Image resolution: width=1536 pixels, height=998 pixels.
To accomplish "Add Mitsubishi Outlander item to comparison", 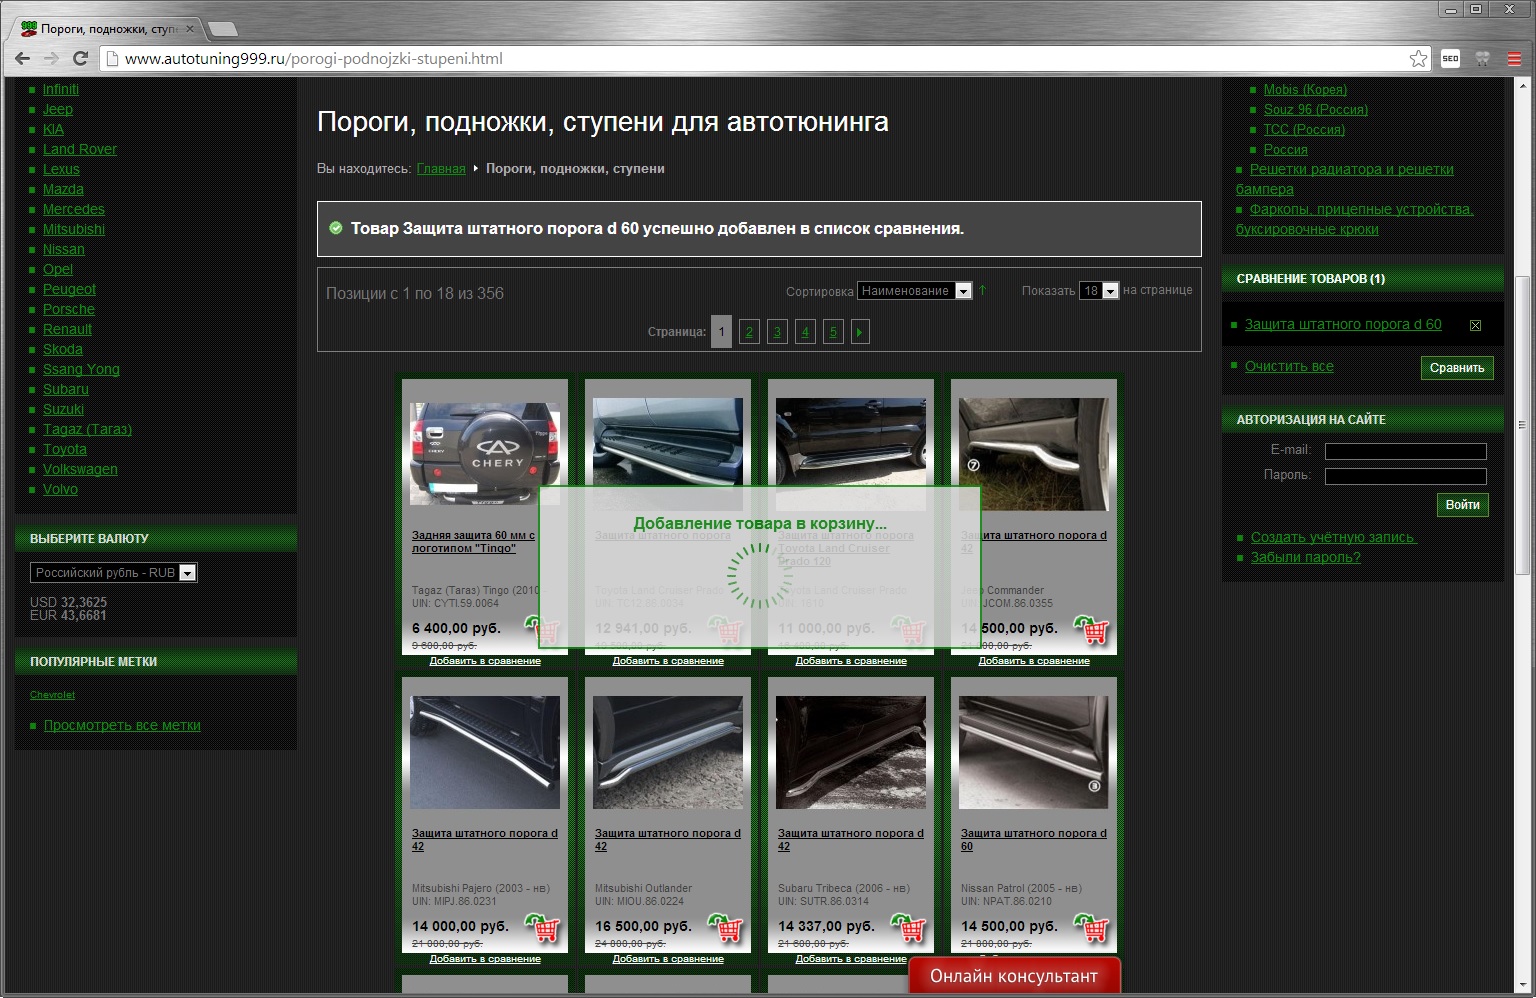I will pos(668,959).
